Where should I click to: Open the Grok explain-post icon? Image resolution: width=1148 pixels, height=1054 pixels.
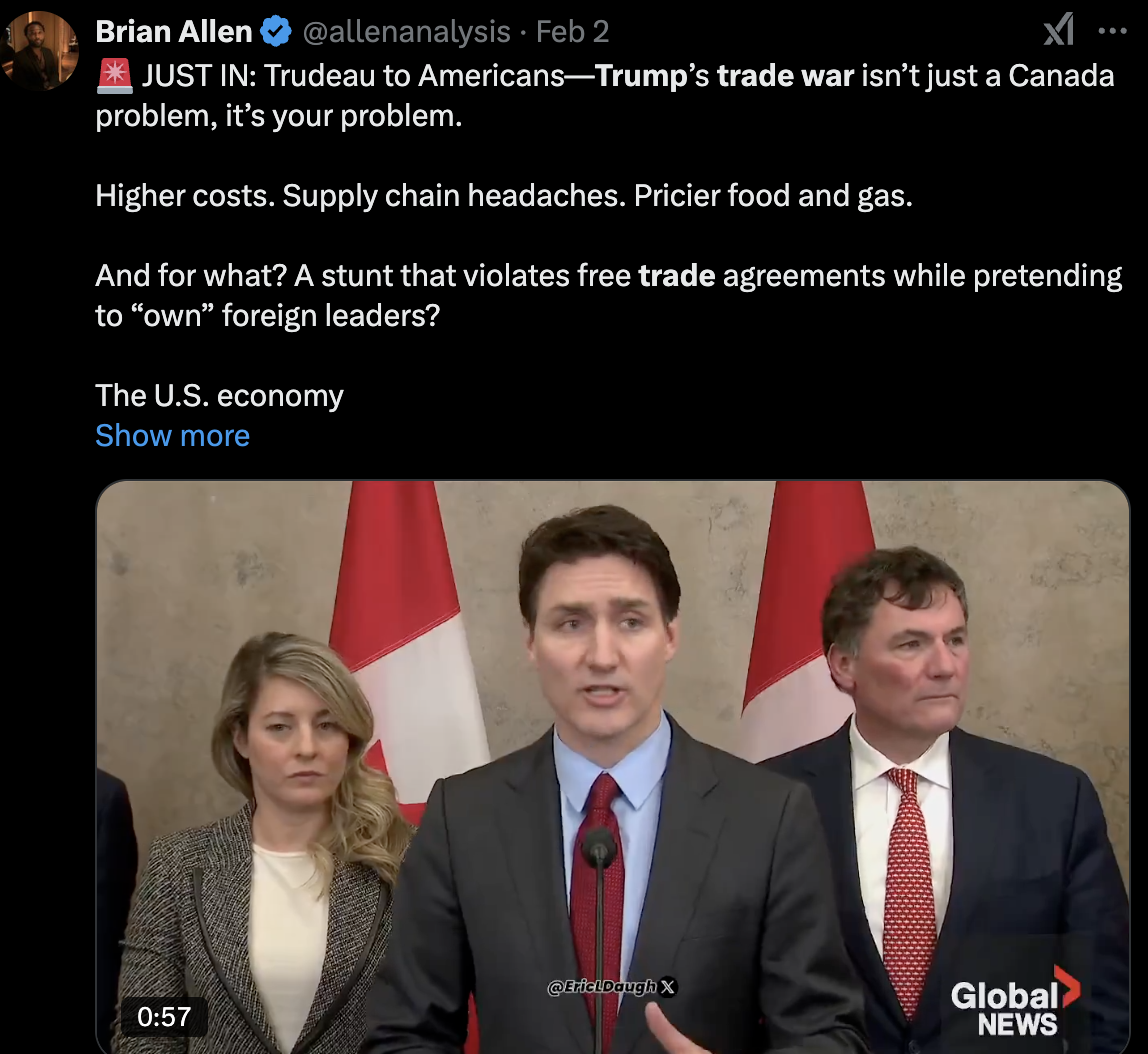point(1058,30)
